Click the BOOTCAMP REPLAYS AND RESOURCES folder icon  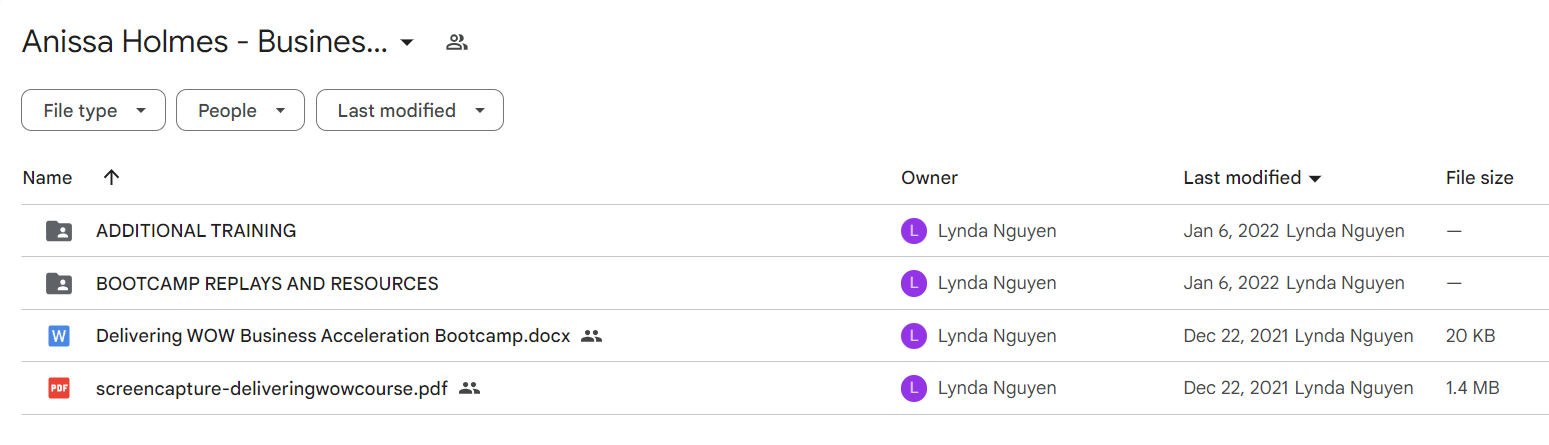[59, 284]
